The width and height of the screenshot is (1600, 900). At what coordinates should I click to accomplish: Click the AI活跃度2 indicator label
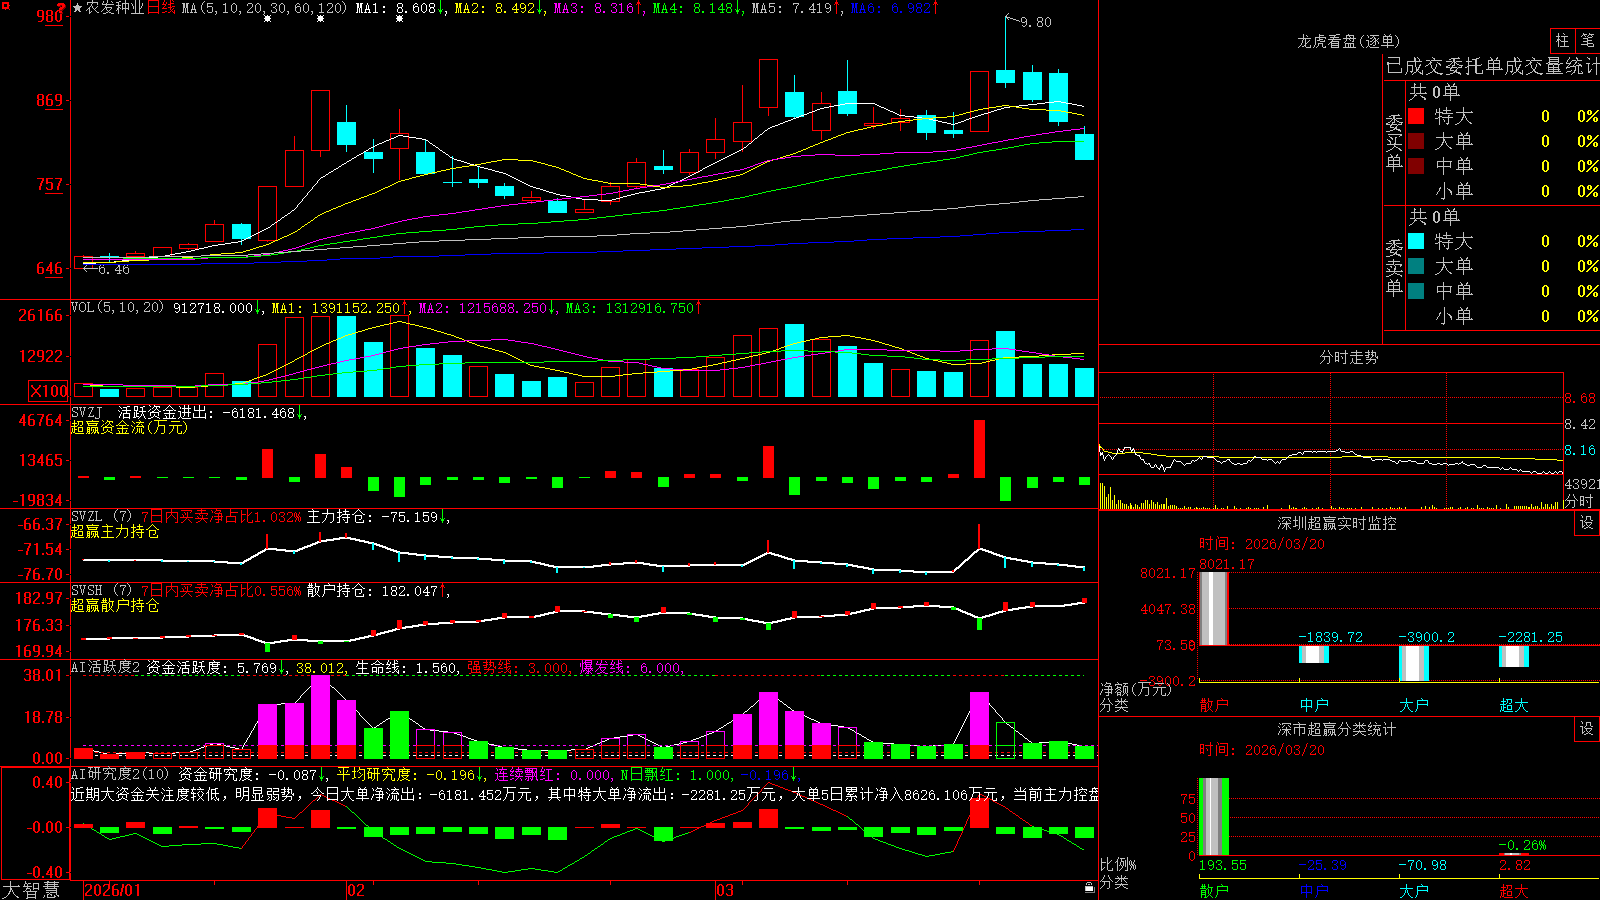pyautogui.click(x=106, y=667)
